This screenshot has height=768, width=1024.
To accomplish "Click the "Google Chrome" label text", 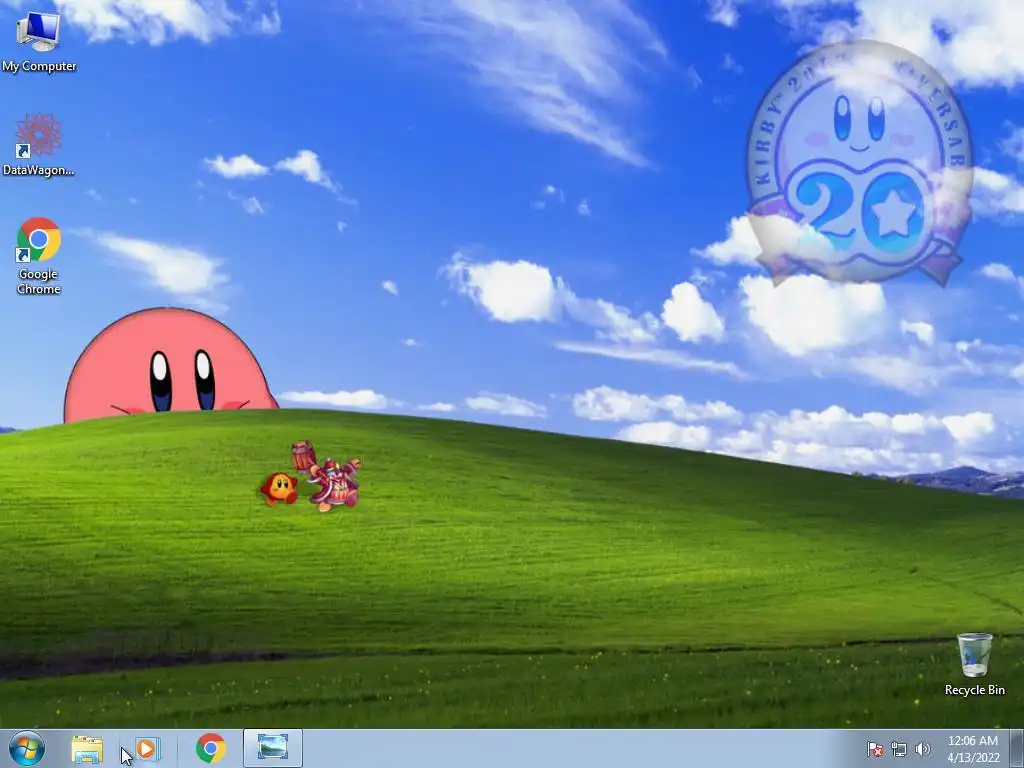I will (39, 281).
